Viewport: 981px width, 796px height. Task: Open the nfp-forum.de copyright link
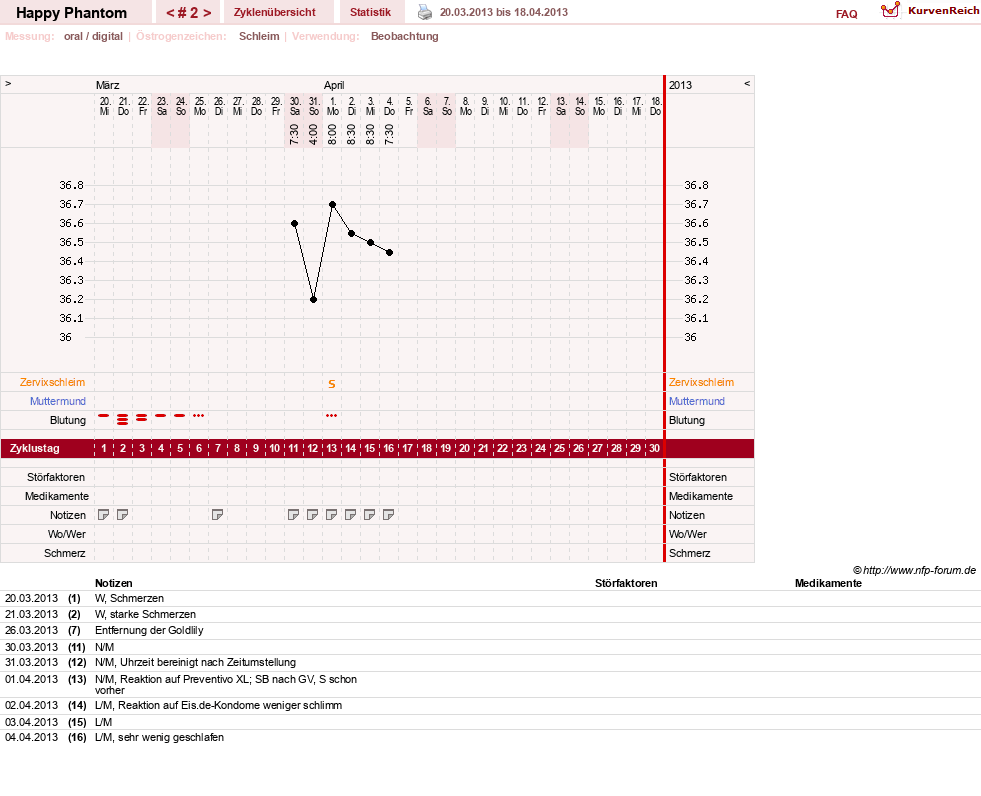pos(914,570)
